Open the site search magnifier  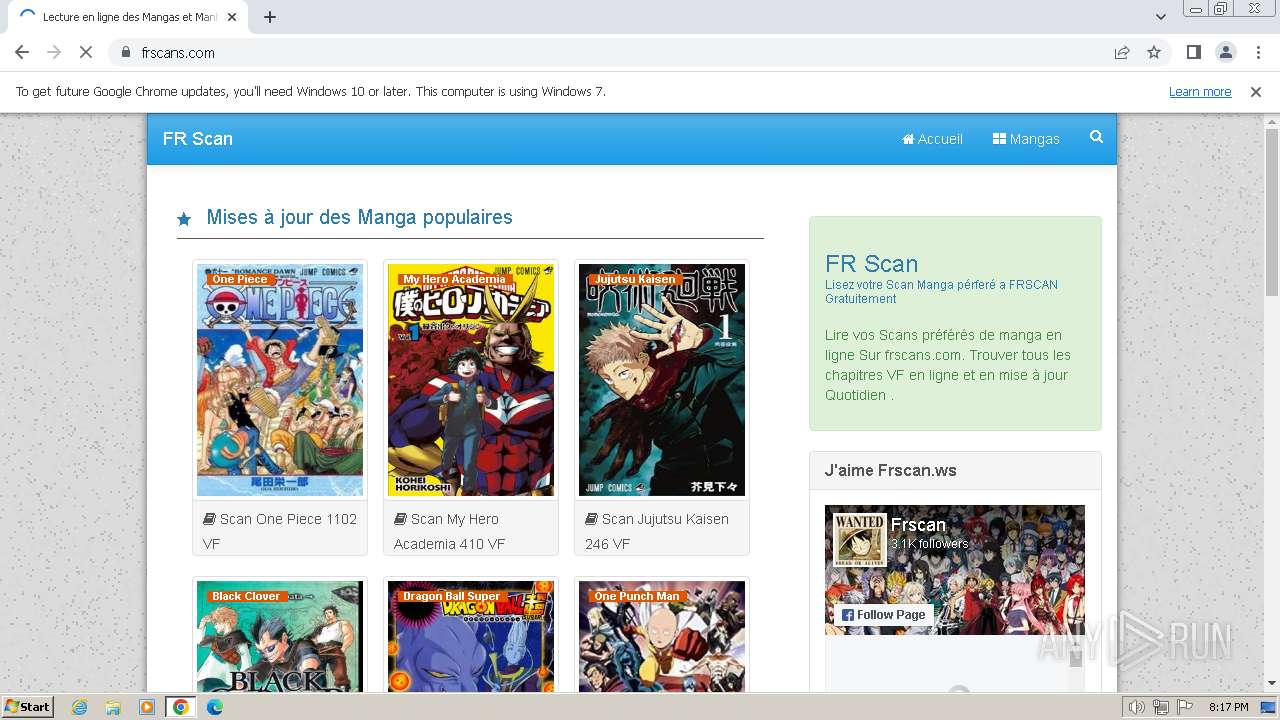[1096, 137]
